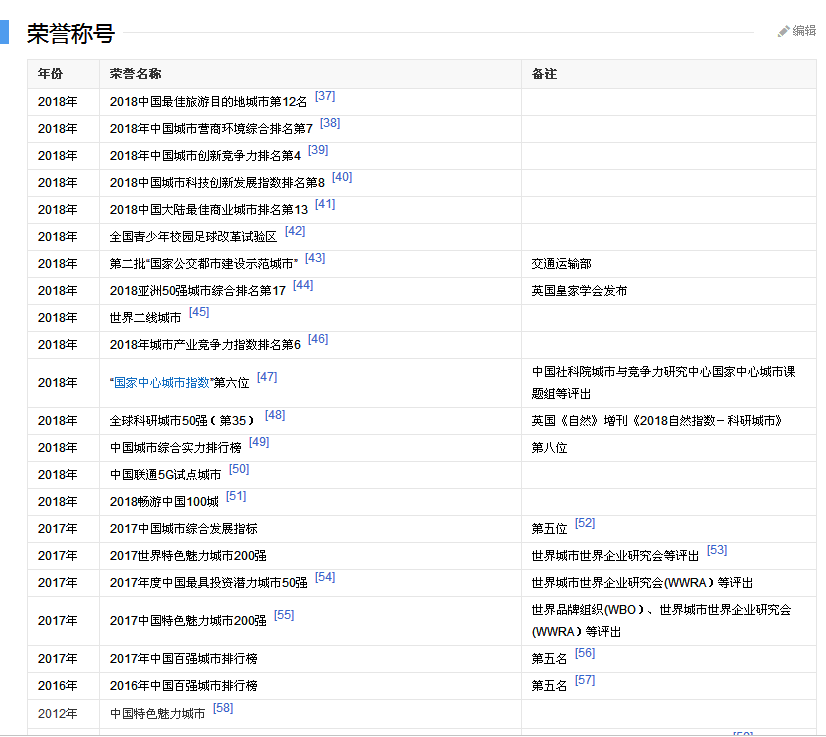This screenshot has width=826, height=737.
Task: Select the 中国特色魅力城市 entry
Action: [158, 714]
